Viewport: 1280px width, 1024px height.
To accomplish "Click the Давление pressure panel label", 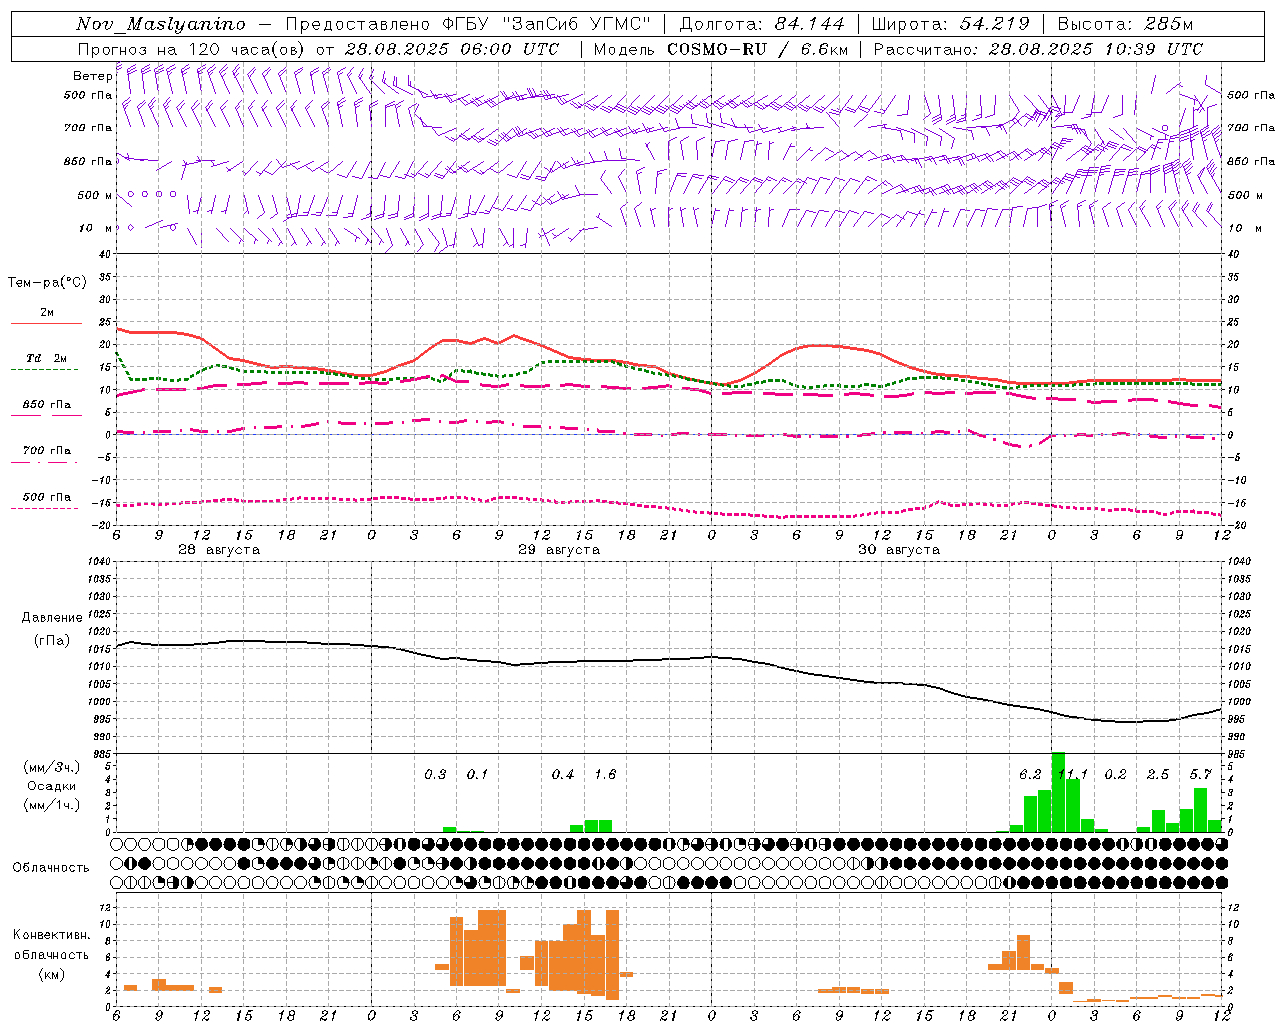I will pyautogui.click(x=52, y=618).
